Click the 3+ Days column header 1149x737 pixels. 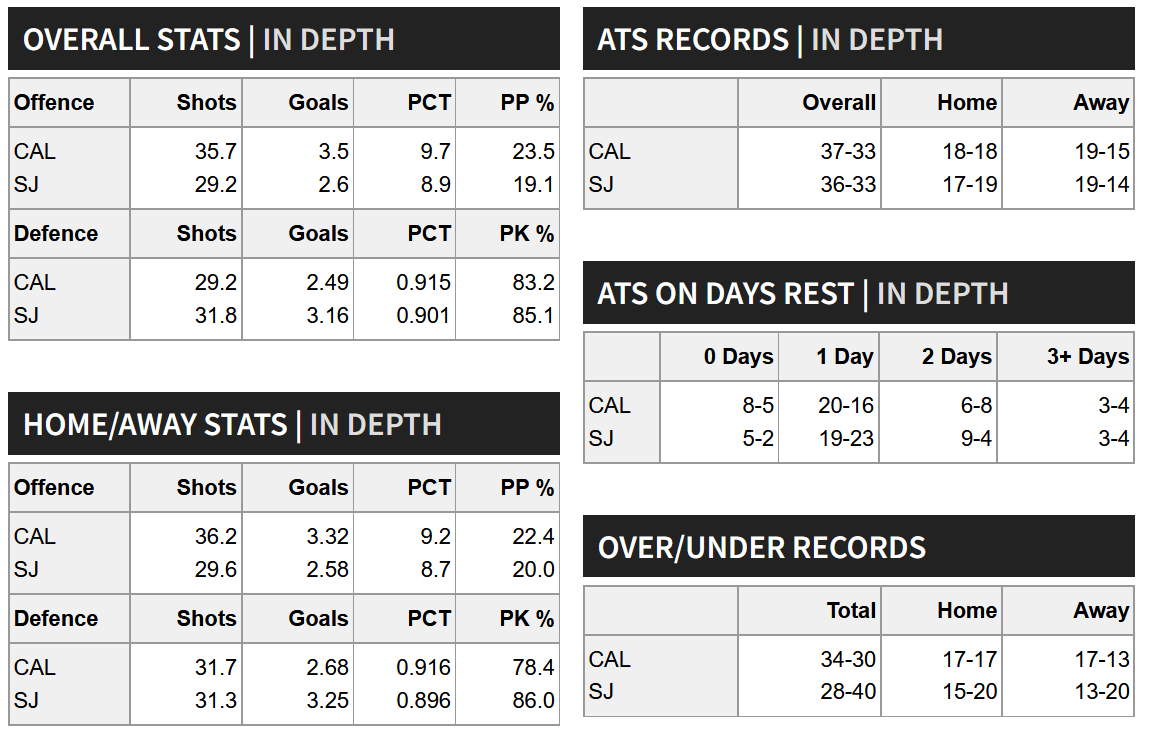tap(1087, 357)
